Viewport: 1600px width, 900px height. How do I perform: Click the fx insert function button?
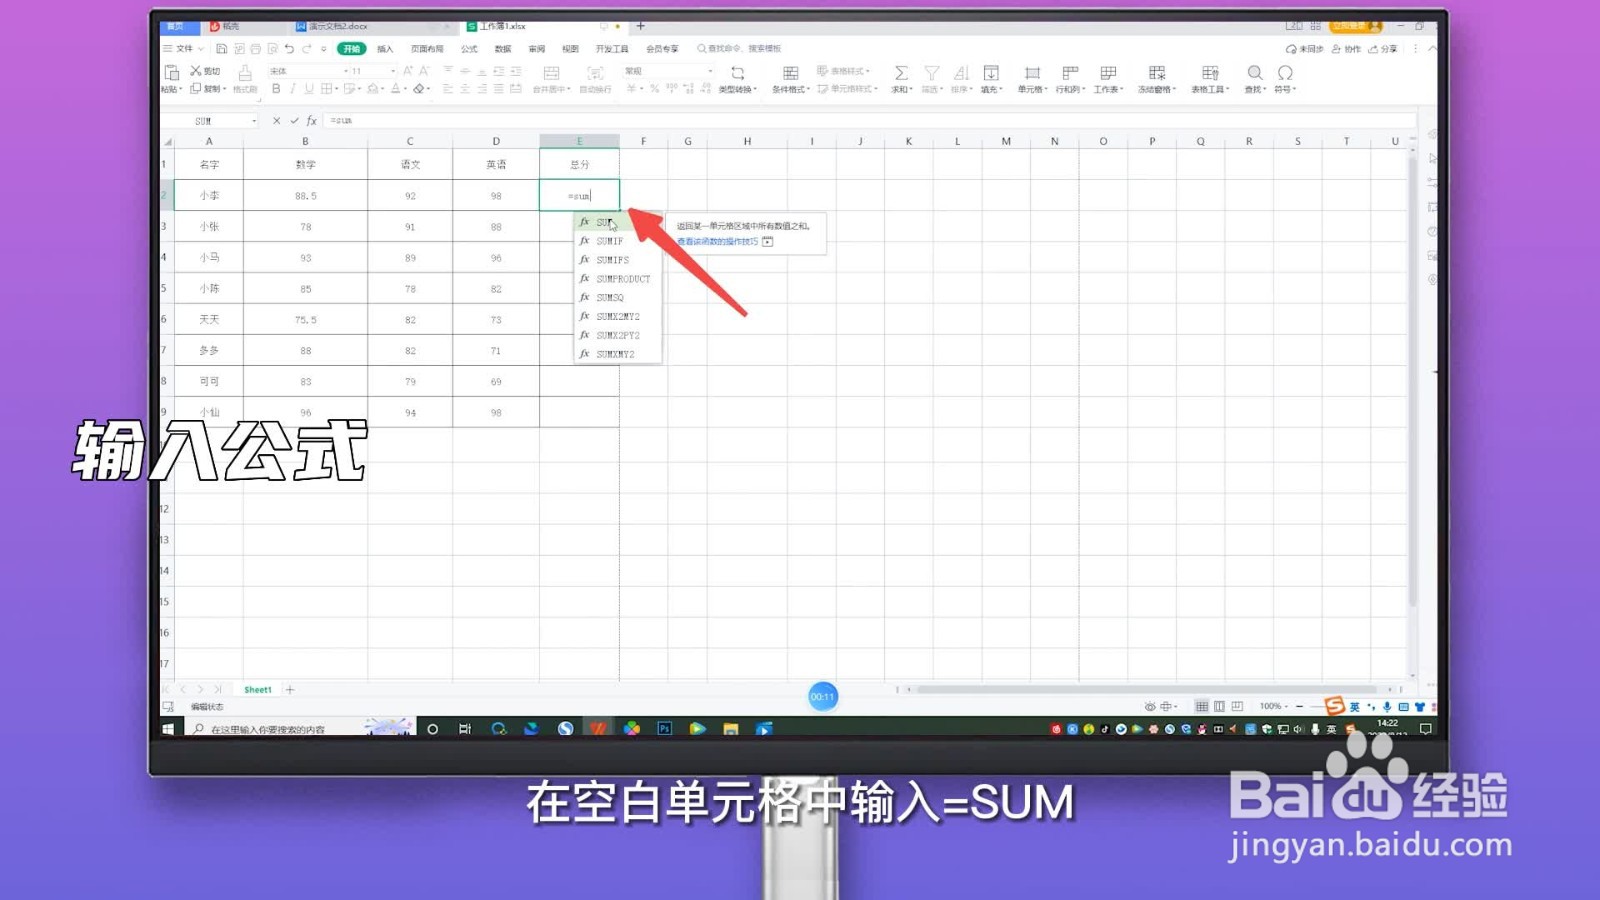pos(312,120)
